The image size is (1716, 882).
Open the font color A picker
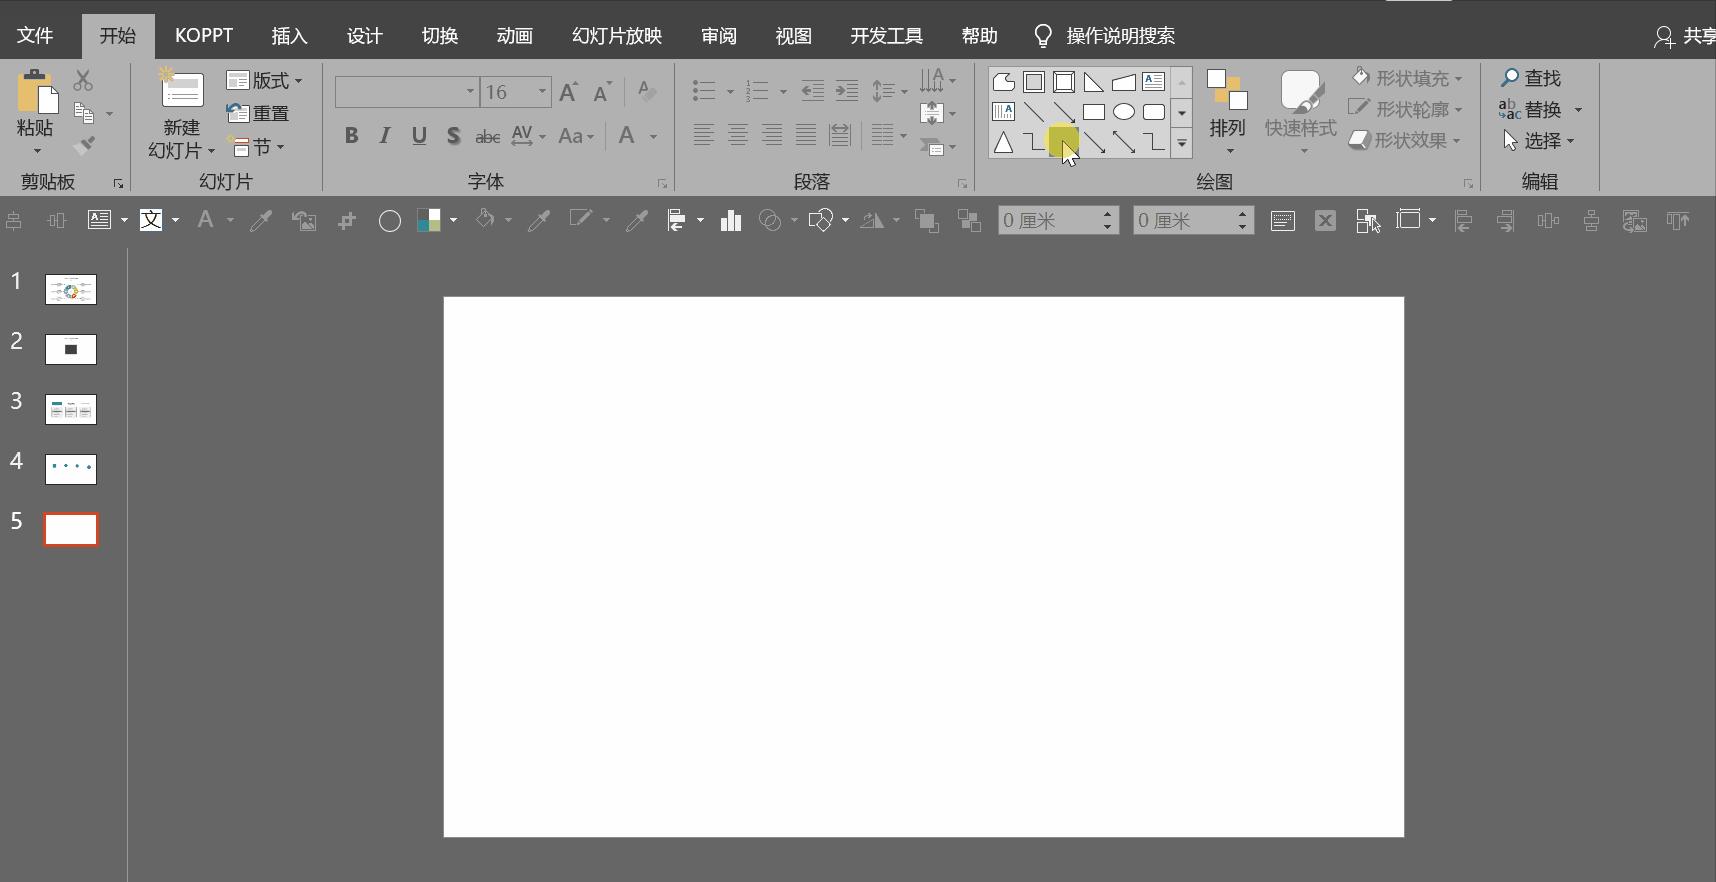tap(627, 136)
